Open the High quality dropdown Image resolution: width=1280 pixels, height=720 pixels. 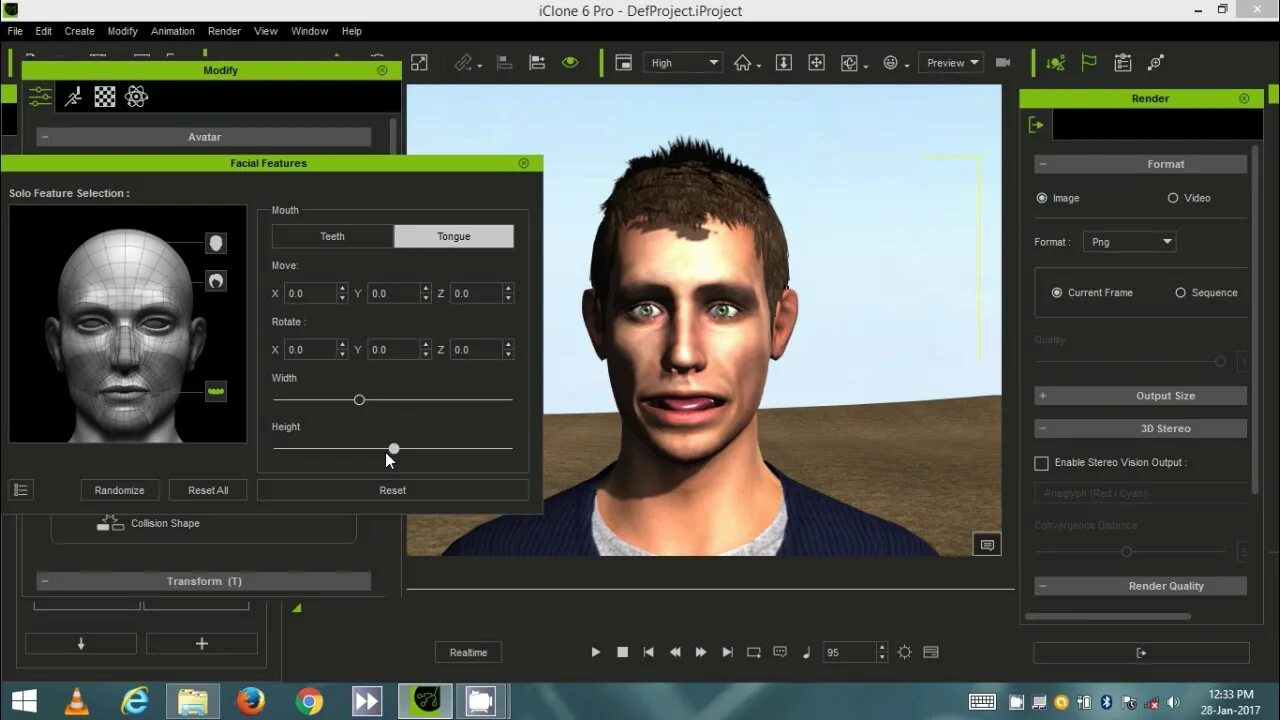click(683, 63)
